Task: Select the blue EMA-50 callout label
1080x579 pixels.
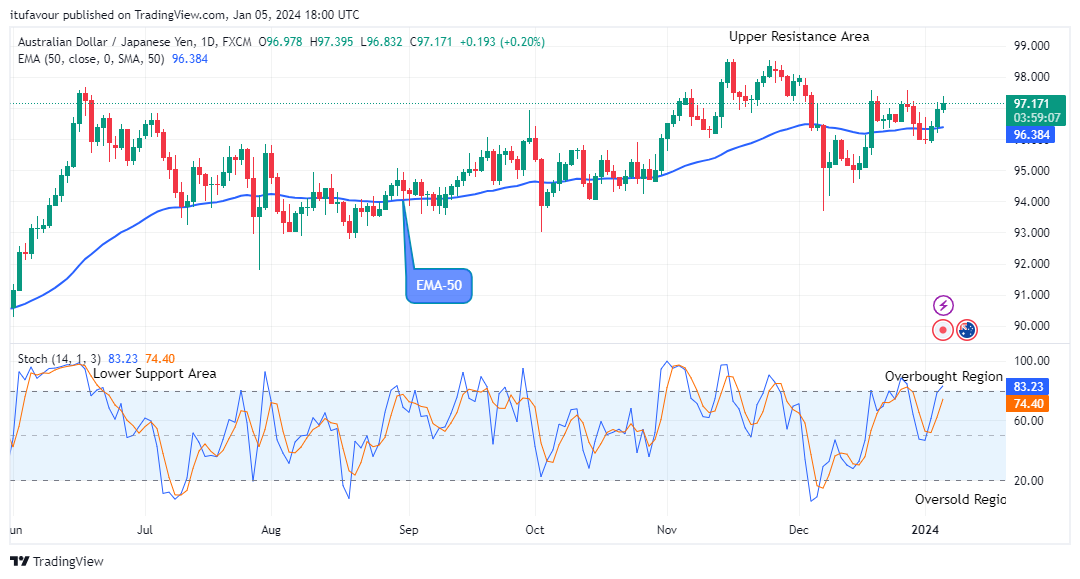Action: click(x=439, y=286)
